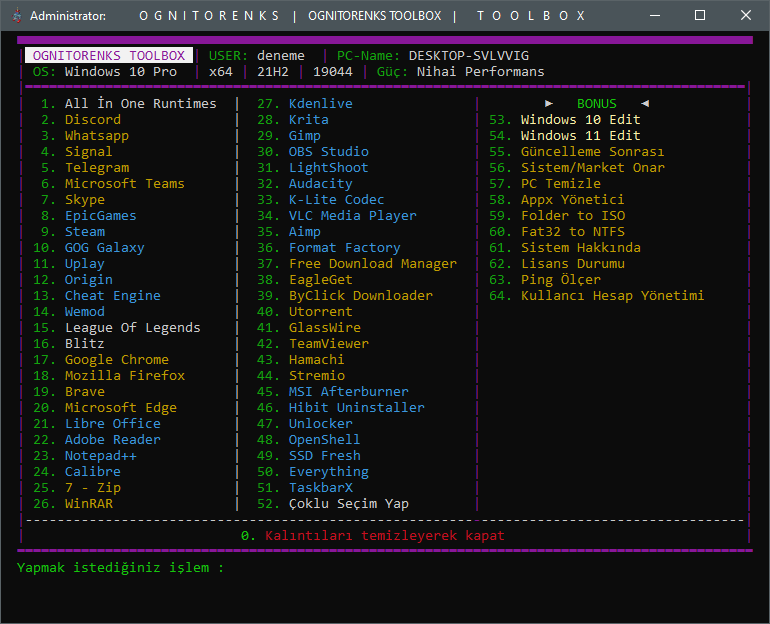This screenshot has width=770, height=624.
Task: Click Libre Office entry
Action: [112, 424]
